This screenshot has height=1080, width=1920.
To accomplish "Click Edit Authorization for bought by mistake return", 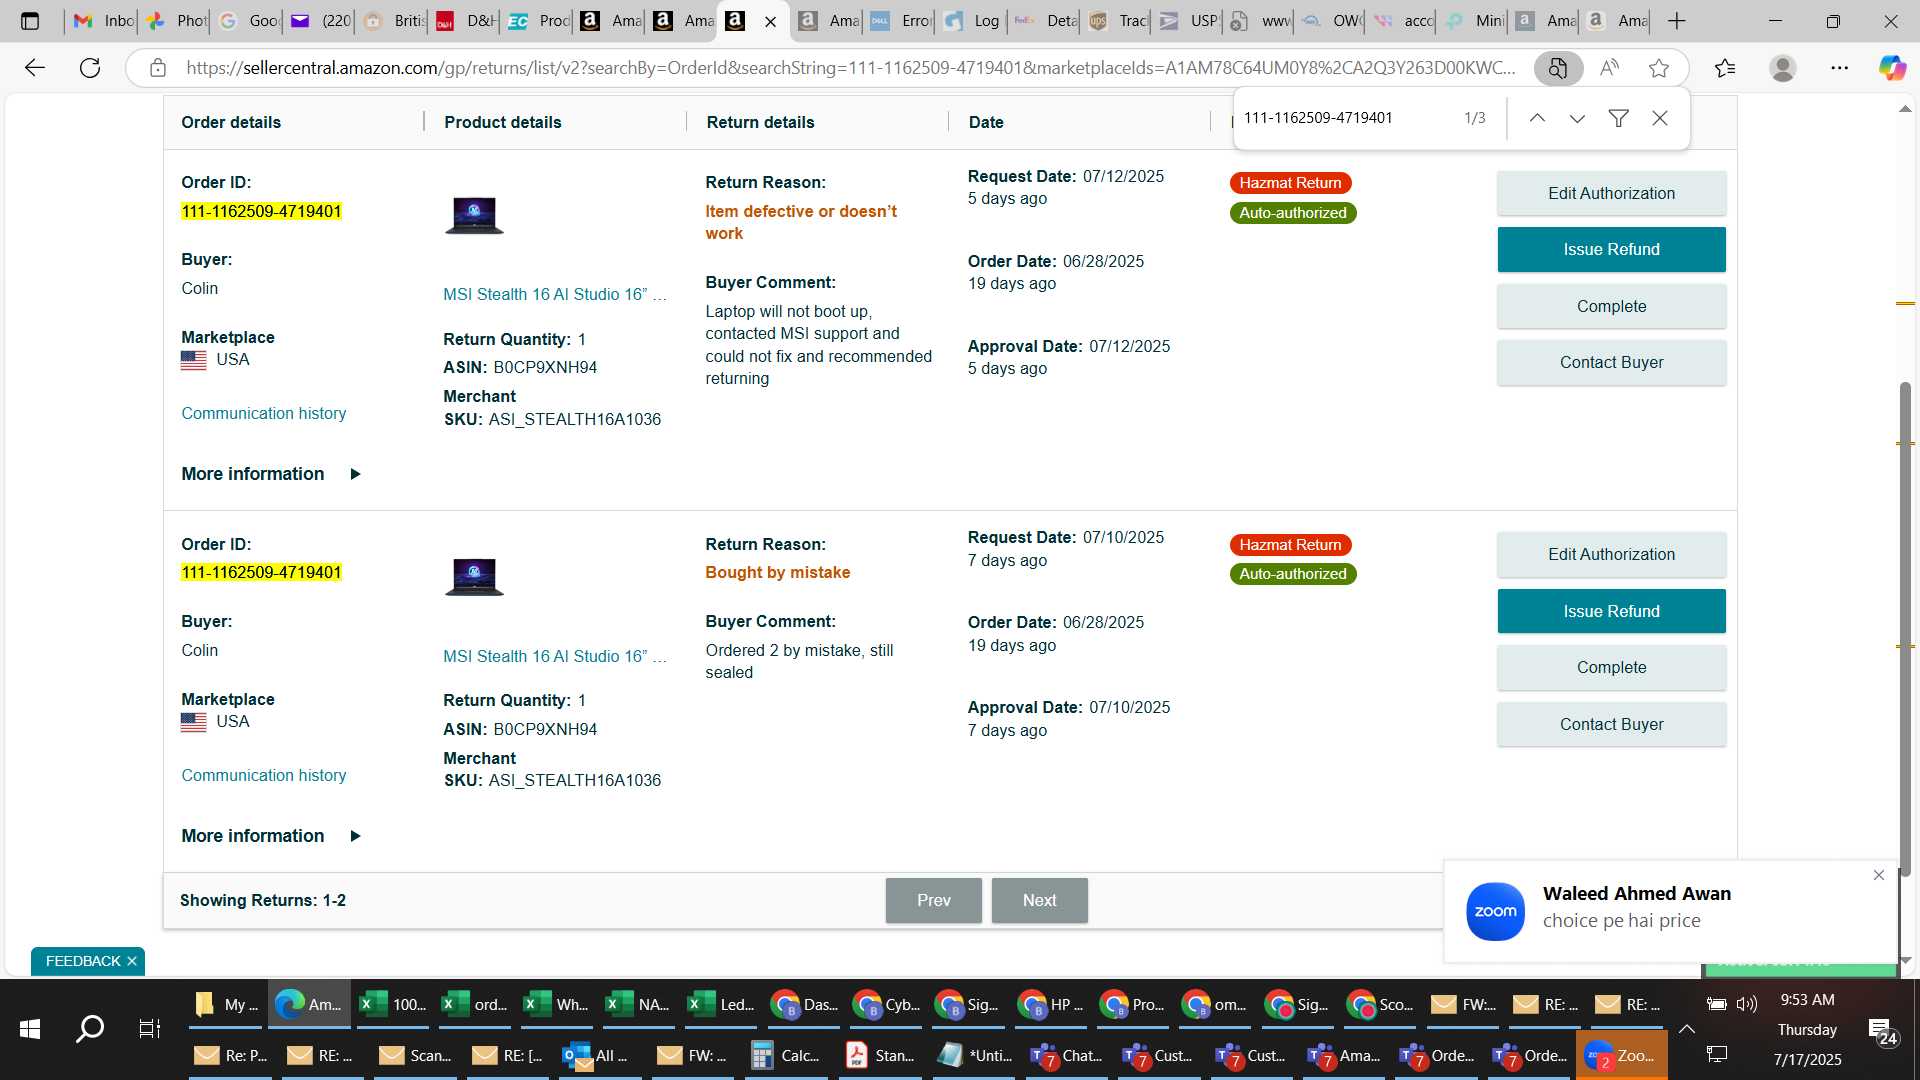I will (1611, 554).
